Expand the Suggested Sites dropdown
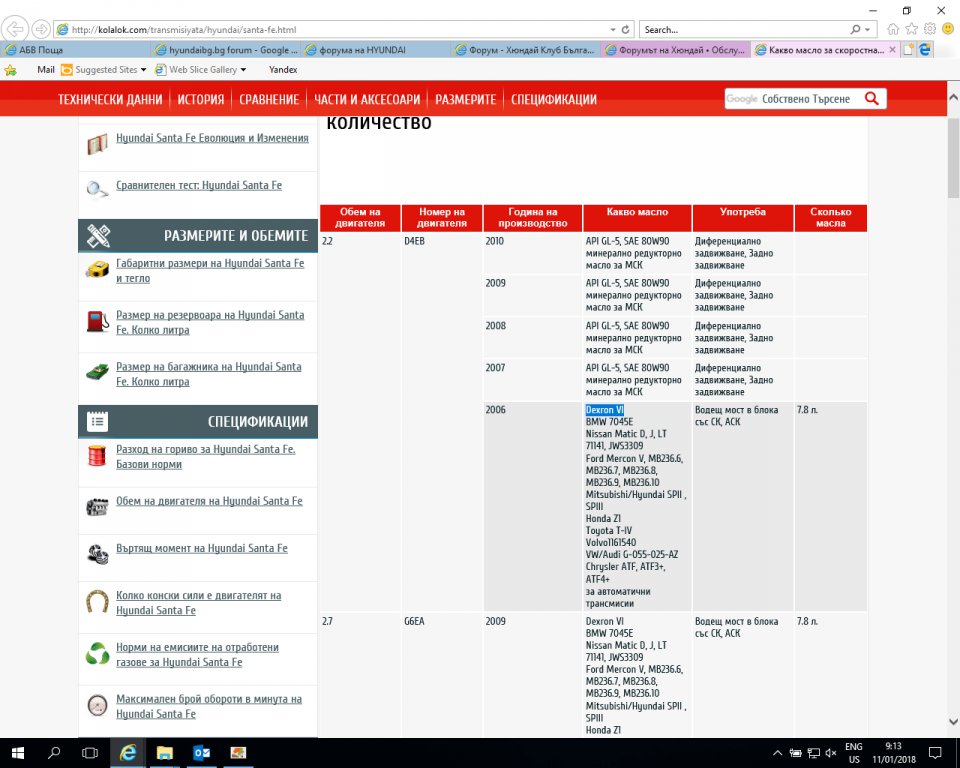Screen dimensions: 960x768 click(144, 70)
